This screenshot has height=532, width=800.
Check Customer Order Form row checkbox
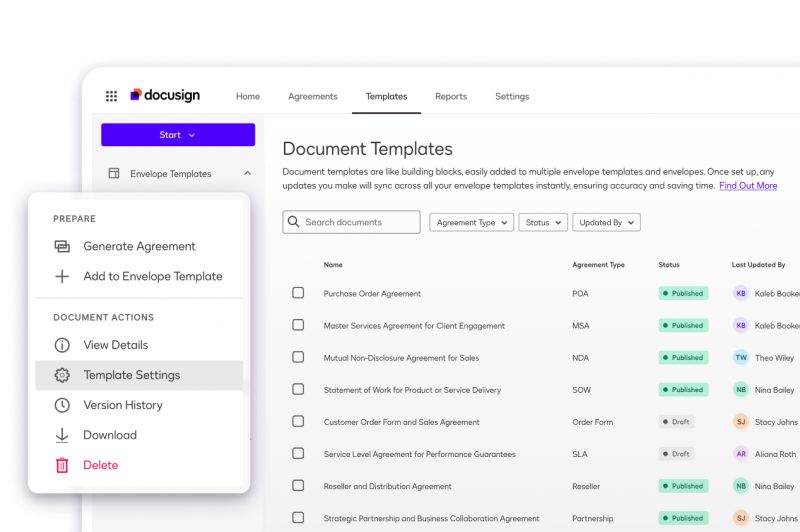point(298,421)
